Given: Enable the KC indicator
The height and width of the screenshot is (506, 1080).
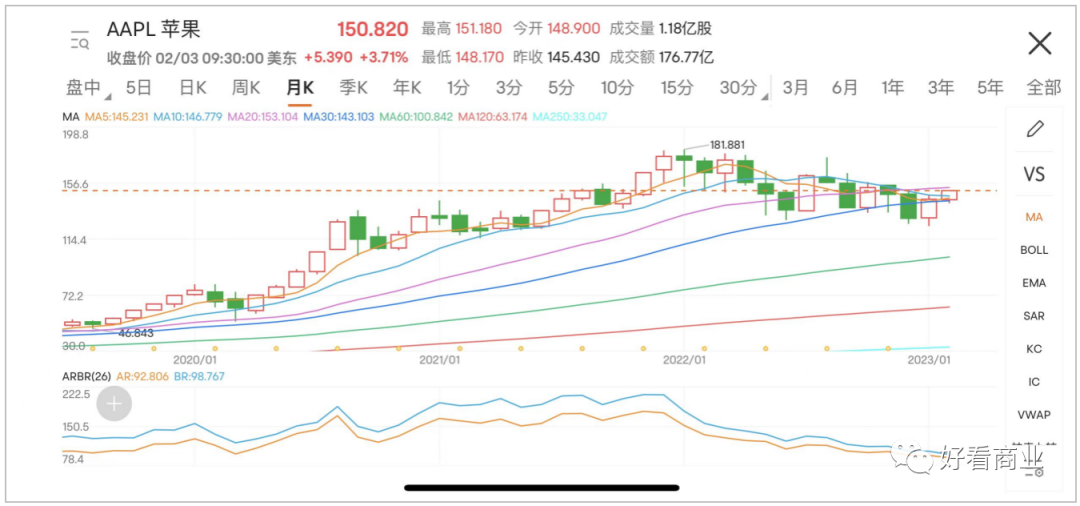Looking at the screenshot, I should coord(1034,349).
